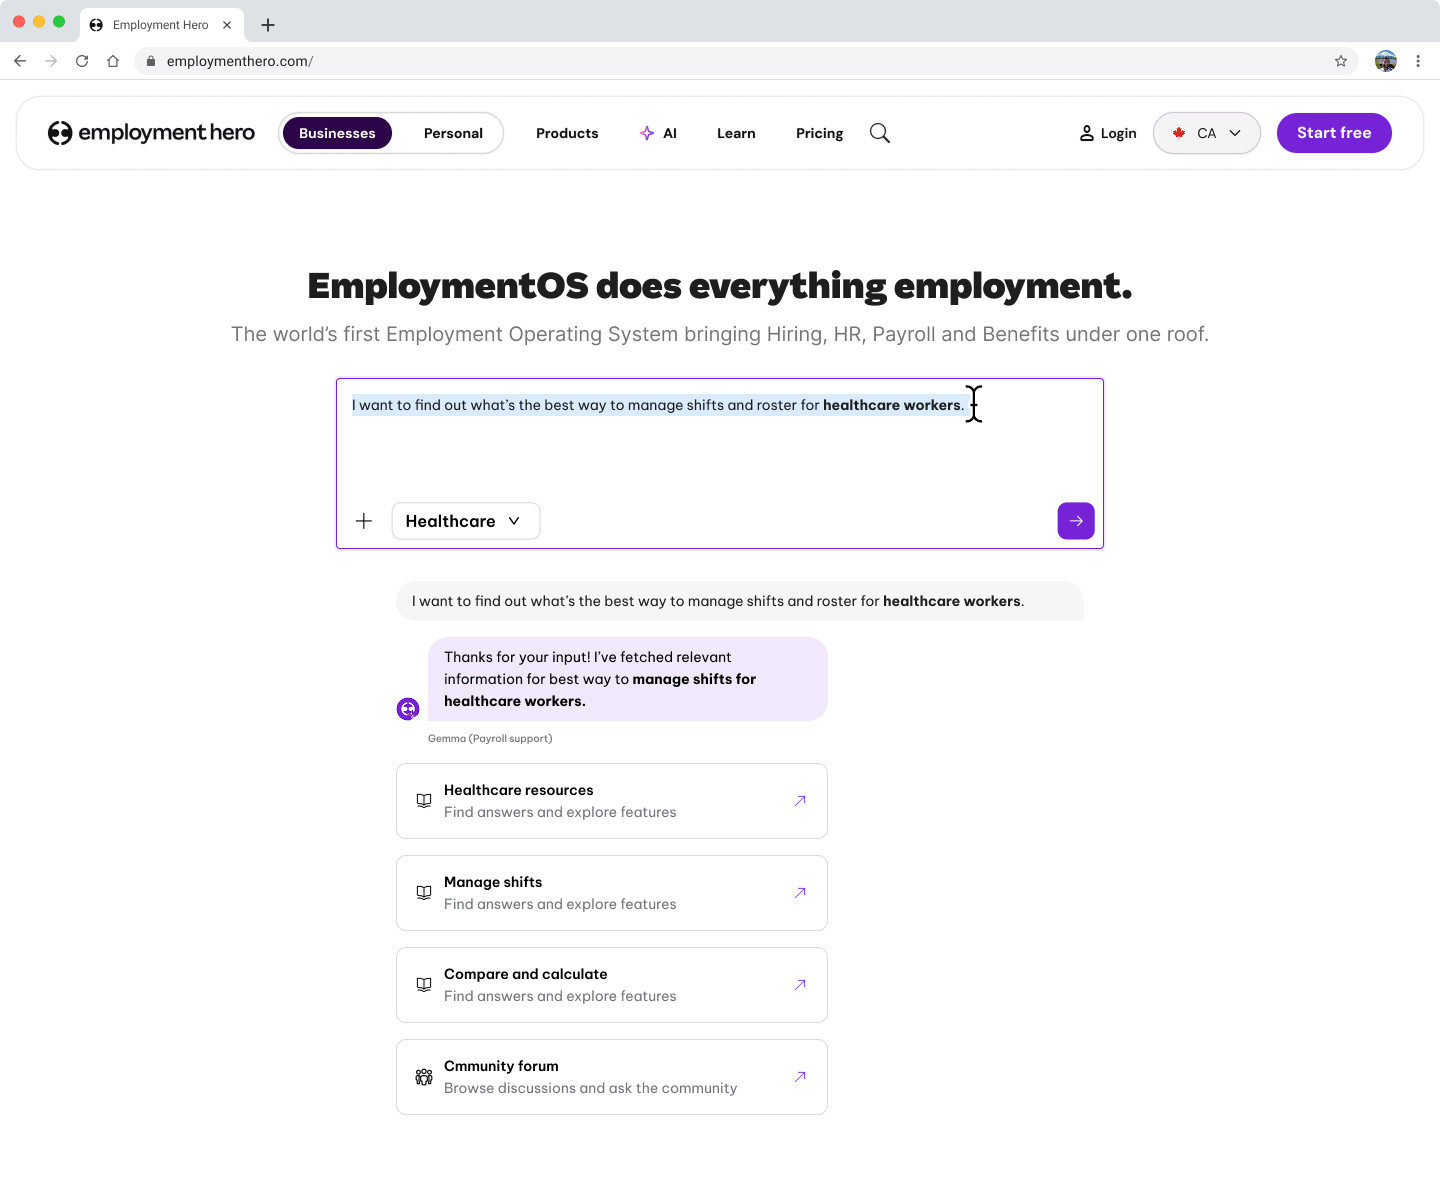Click the Gemma reply message bubble
The image size is (1440, 1179).
(628, 679)
